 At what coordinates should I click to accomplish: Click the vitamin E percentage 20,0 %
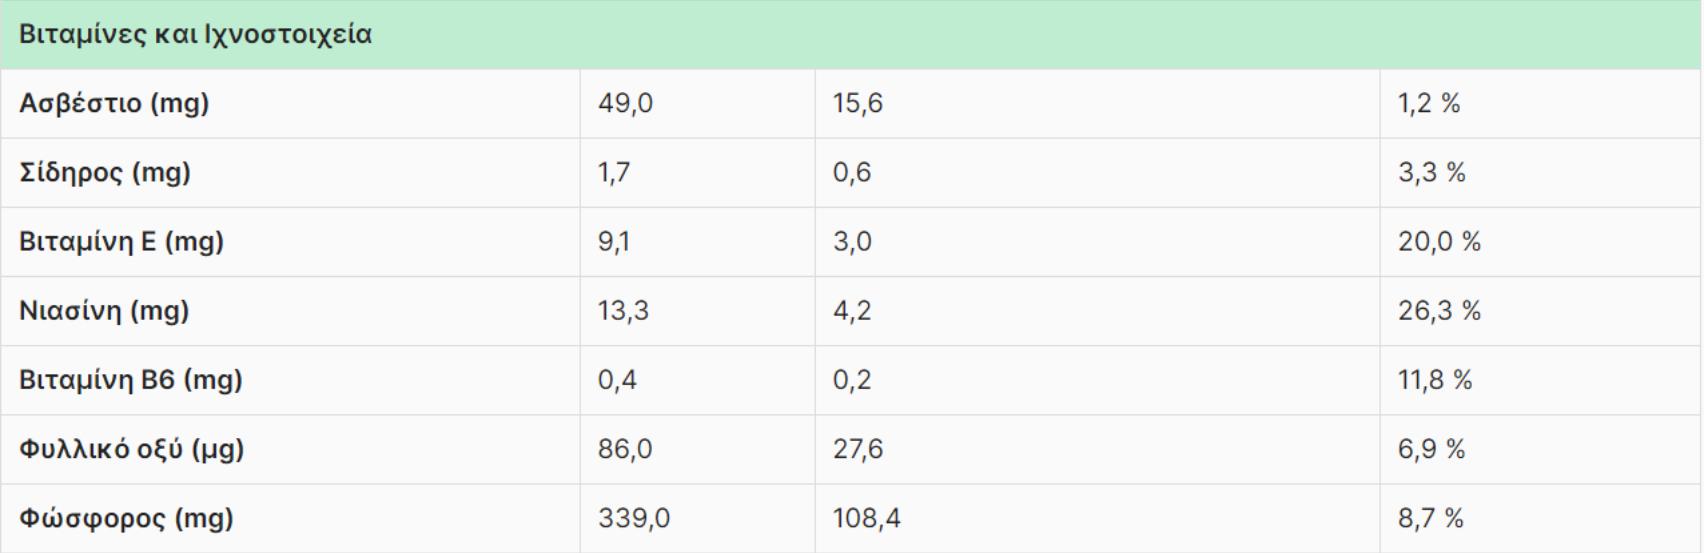coord(1439,242)
